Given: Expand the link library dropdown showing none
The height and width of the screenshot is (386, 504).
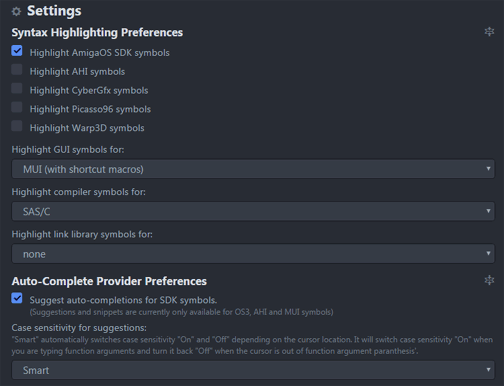Looking at the screenshot, I should [253, 254].
